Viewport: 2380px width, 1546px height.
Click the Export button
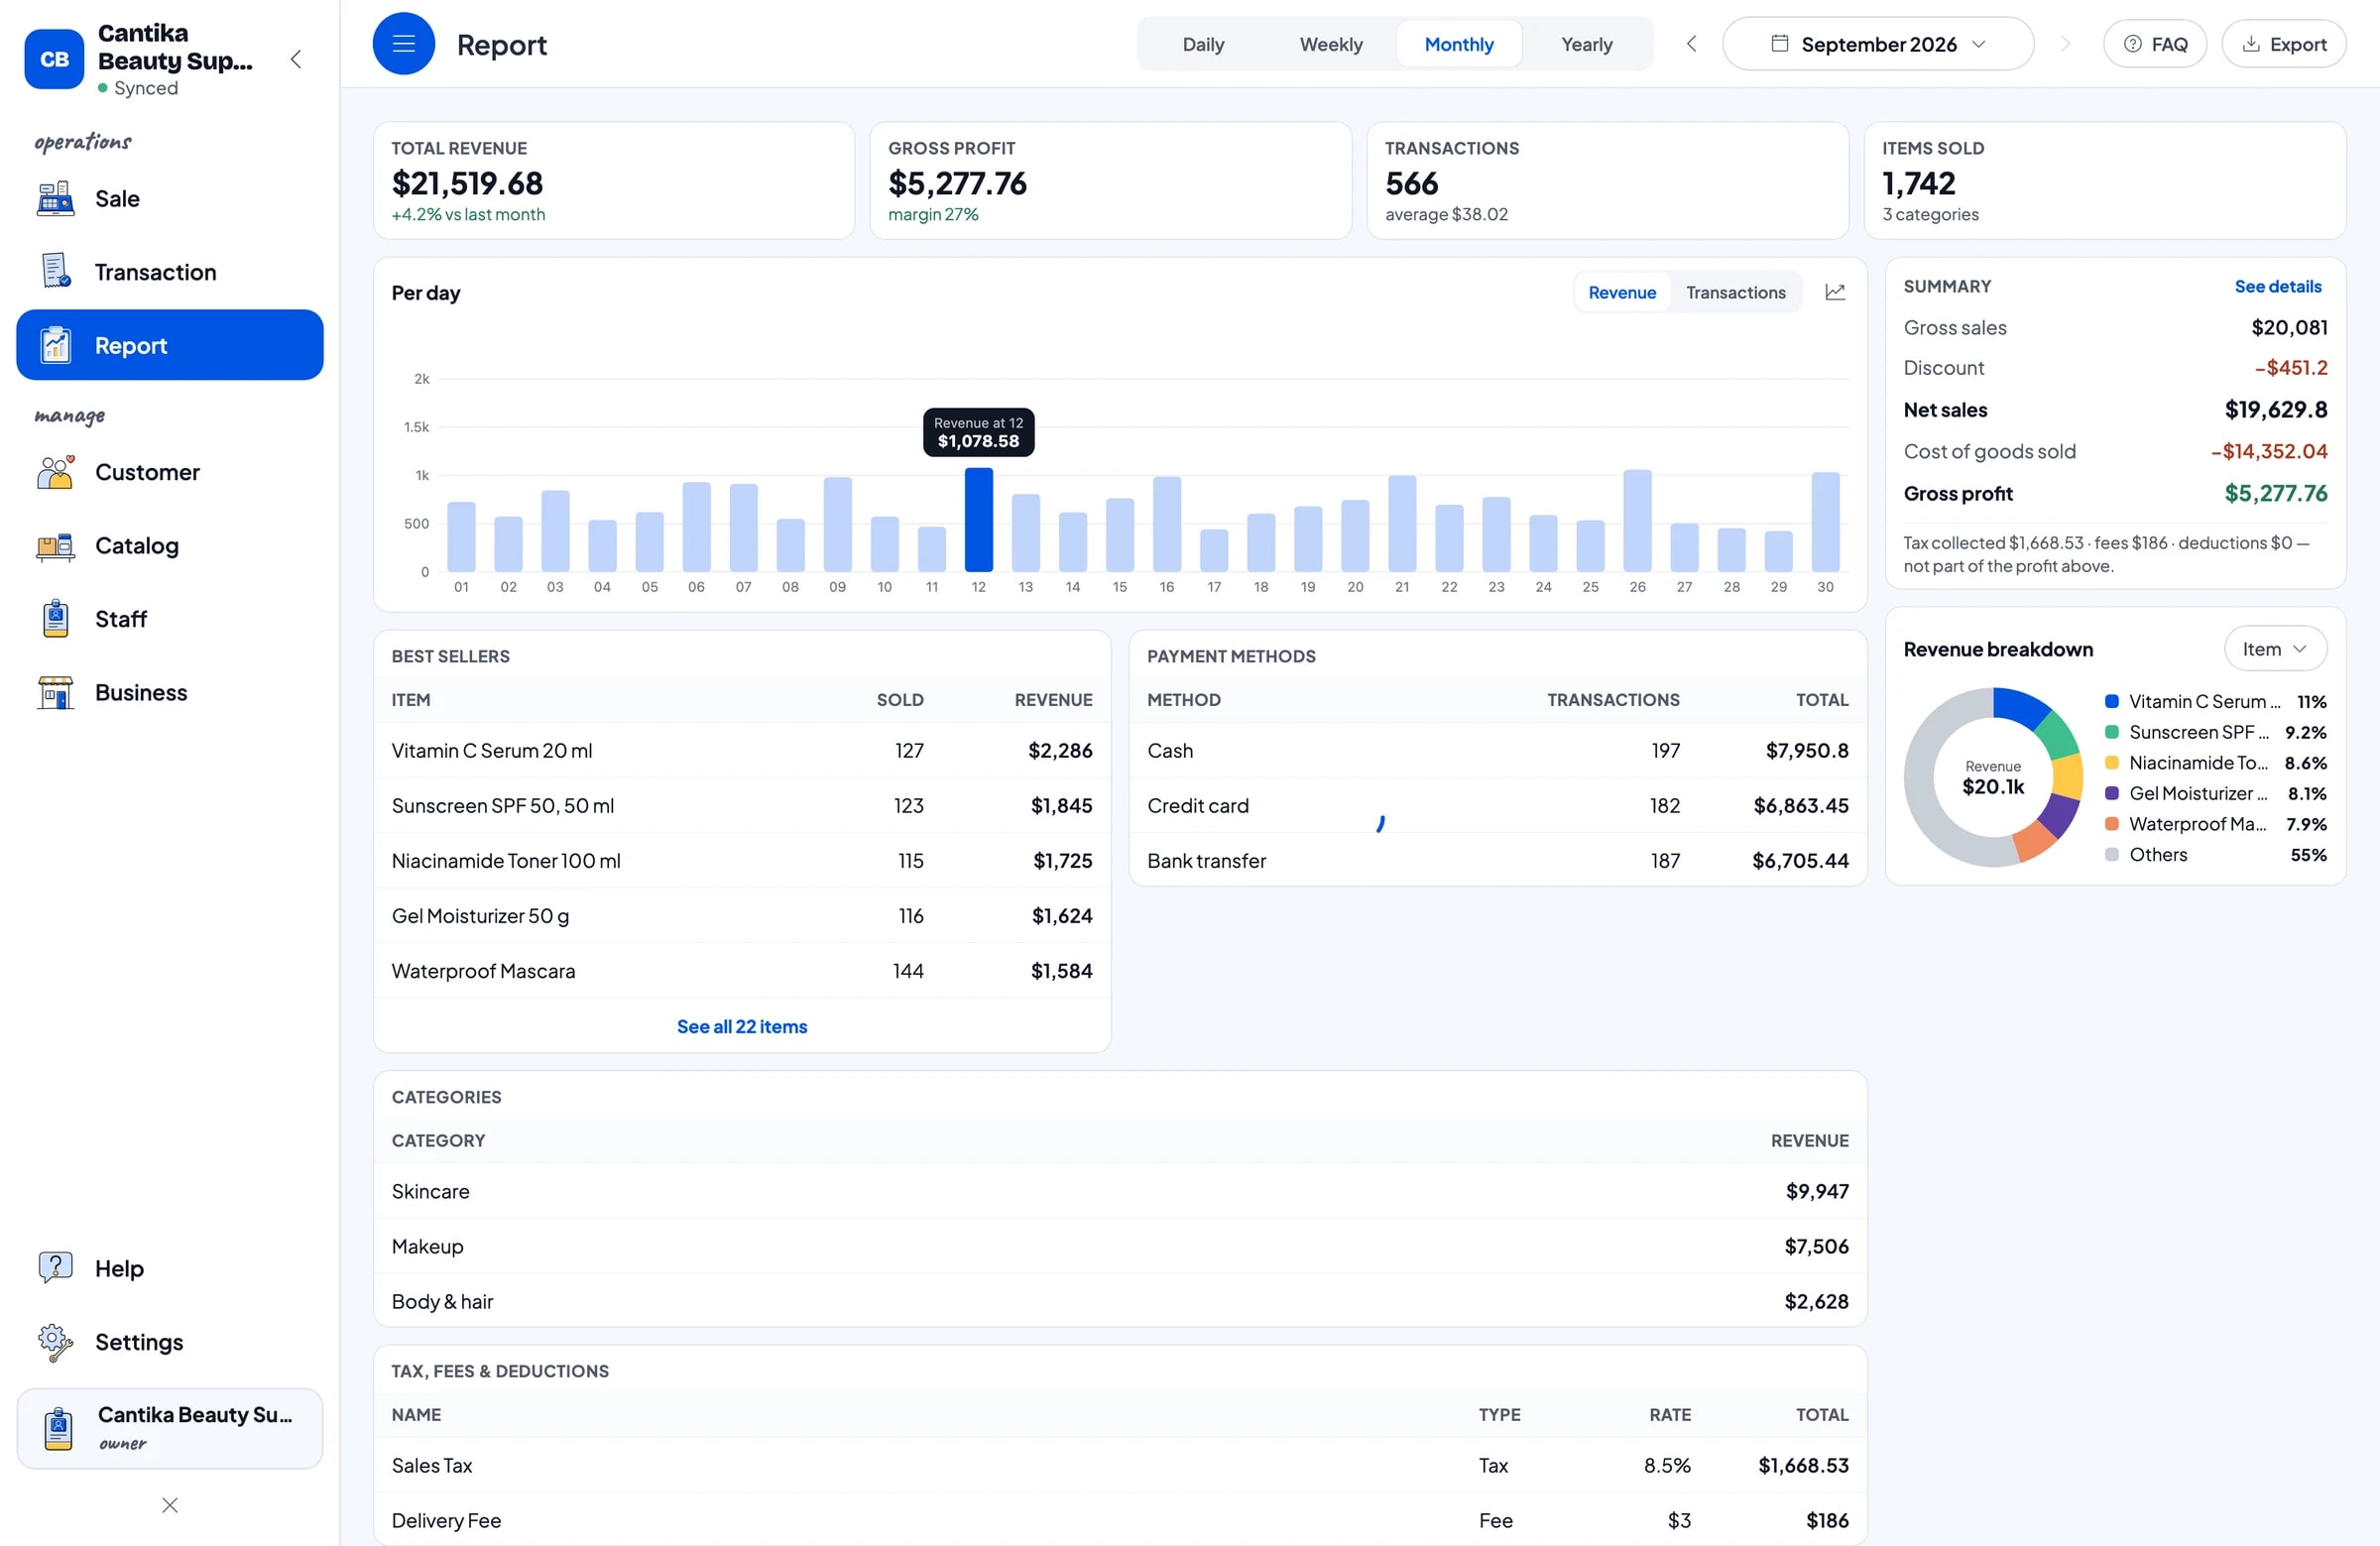pyautogui.click(x=2284, y=44)
